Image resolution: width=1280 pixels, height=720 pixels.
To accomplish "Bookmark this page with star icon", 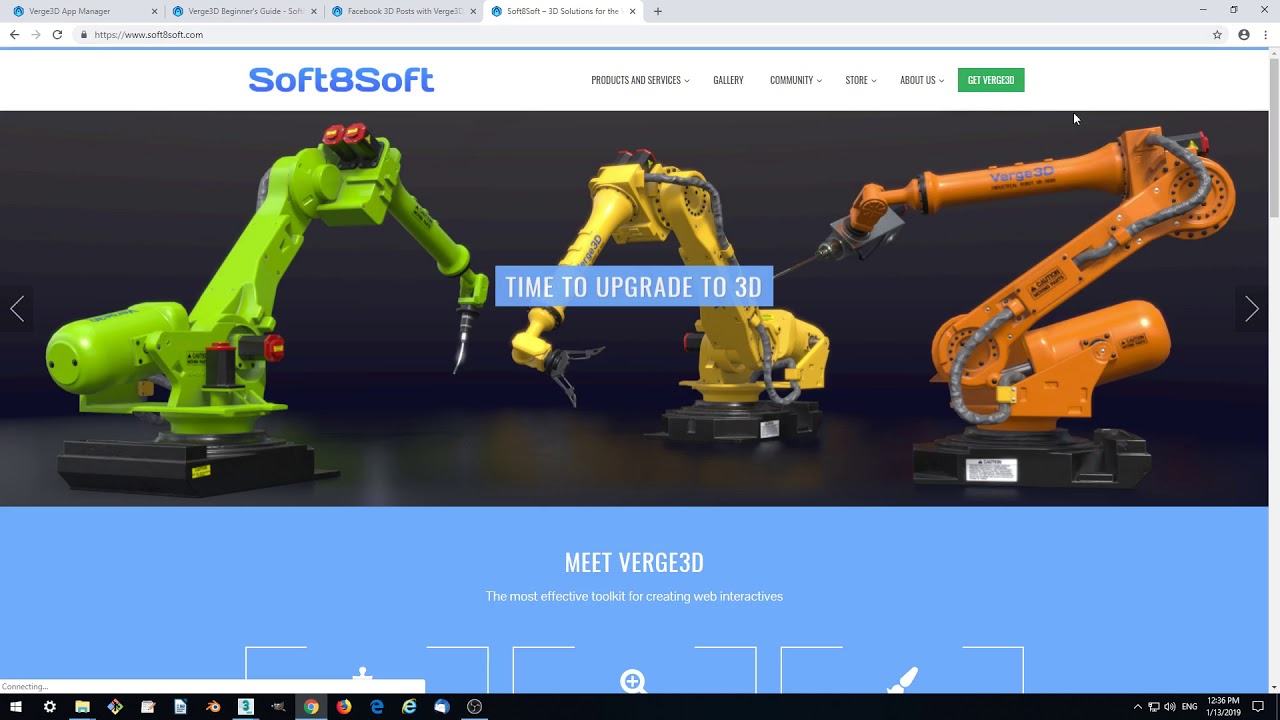I will click(x=1217, y=34).
